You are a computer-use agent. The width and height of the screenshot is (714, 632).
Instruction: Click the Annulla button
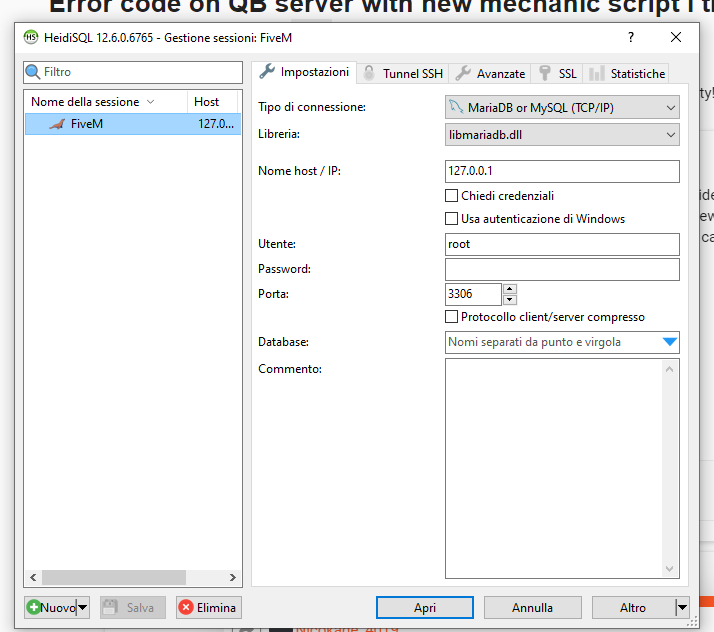[532, 607]
